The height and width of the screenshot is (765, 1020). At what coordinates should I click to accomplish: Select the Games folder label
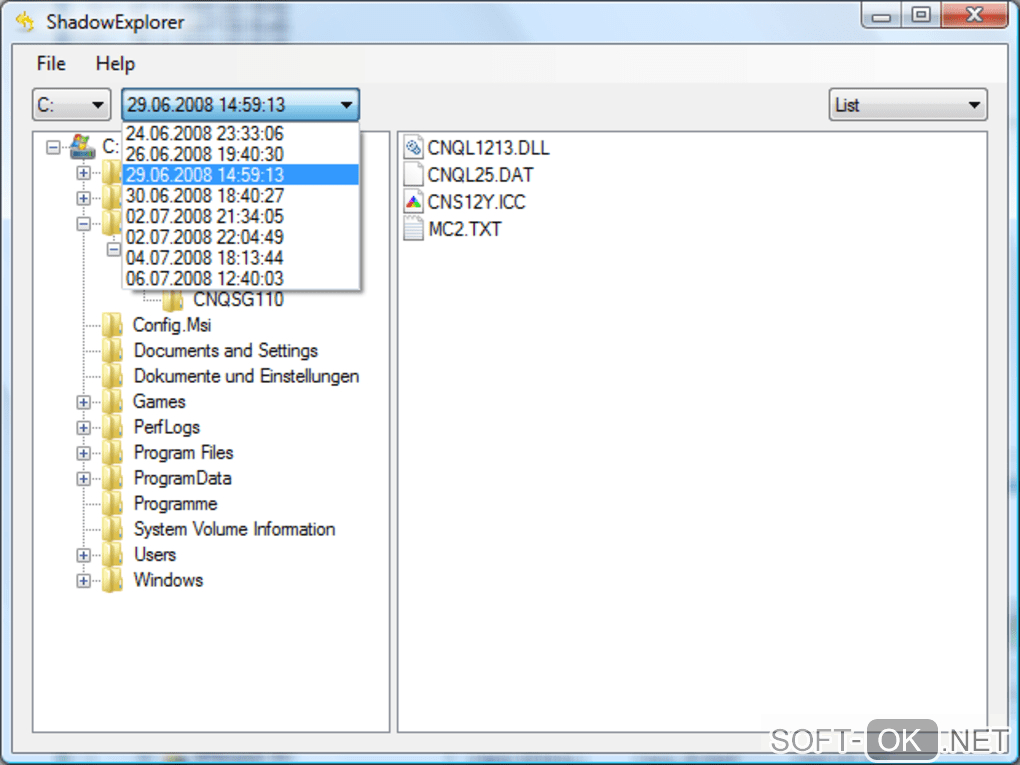[x=159, y=401]
